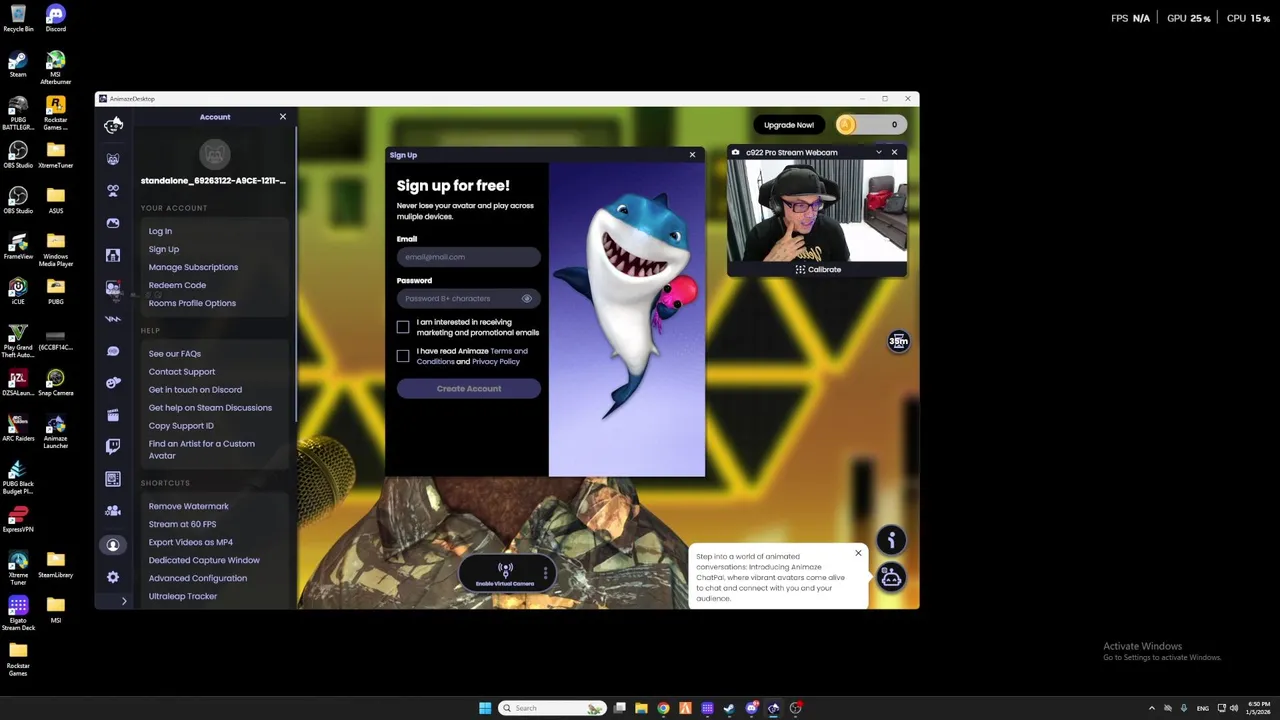Image resolution: width=1280 pixels, height=720 pixels.
Task: Click Get help on Steam Discussions
Action: (x=210, y=407)
